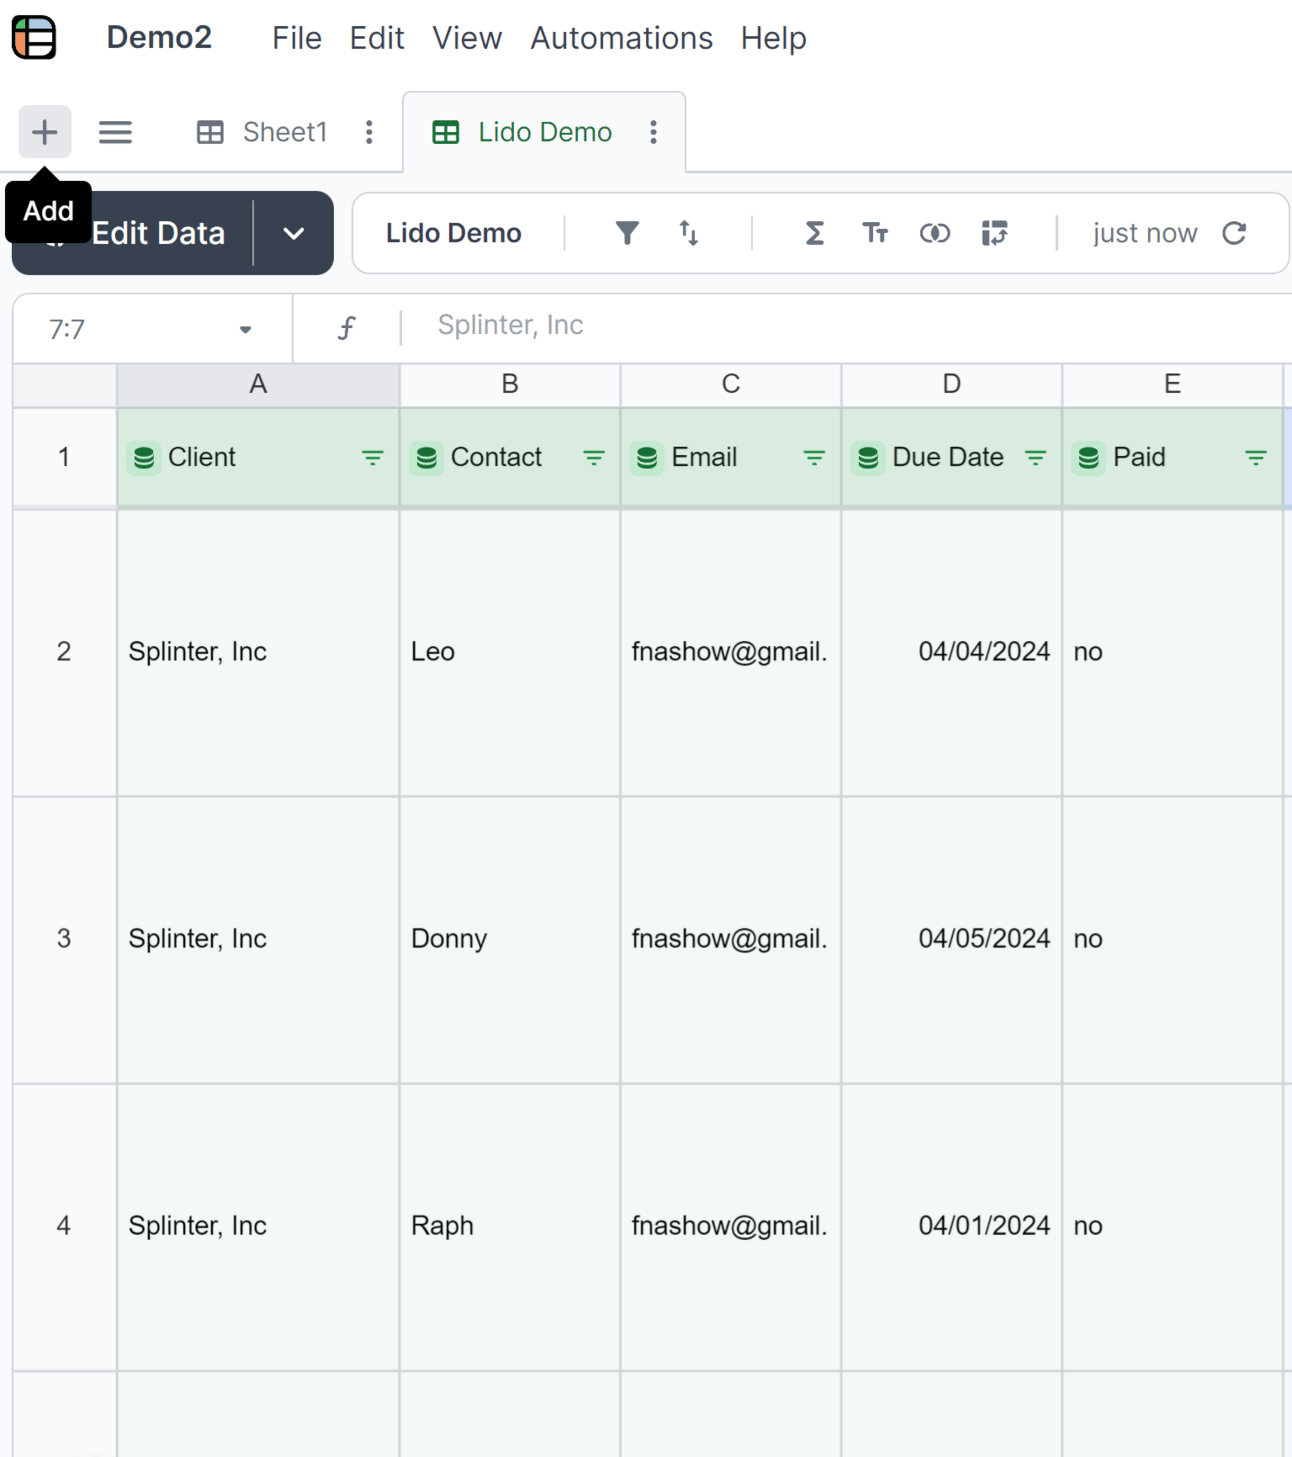Open the Automations menu
This screenshot has height=1457, width=1292.
pyautogui.click(x=621, y=38)
